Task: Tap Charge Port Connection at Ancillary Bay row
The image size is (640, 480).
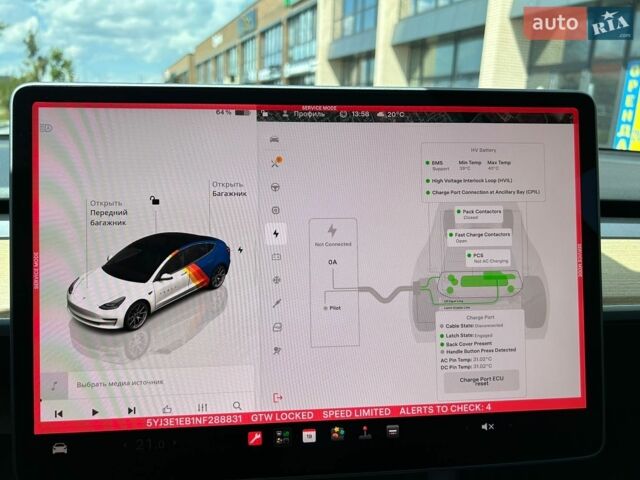Action: [482, 192]
